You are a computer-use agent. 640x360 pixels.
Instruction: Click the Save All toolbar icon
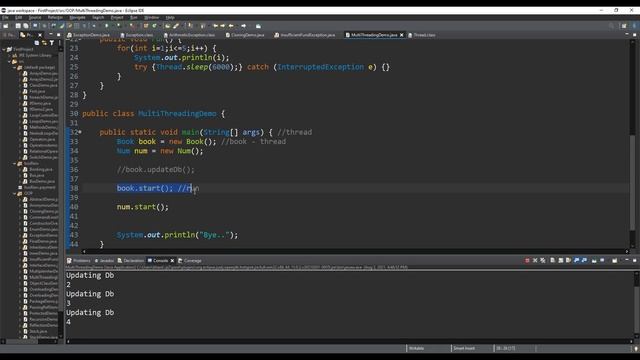coord(25,26)
